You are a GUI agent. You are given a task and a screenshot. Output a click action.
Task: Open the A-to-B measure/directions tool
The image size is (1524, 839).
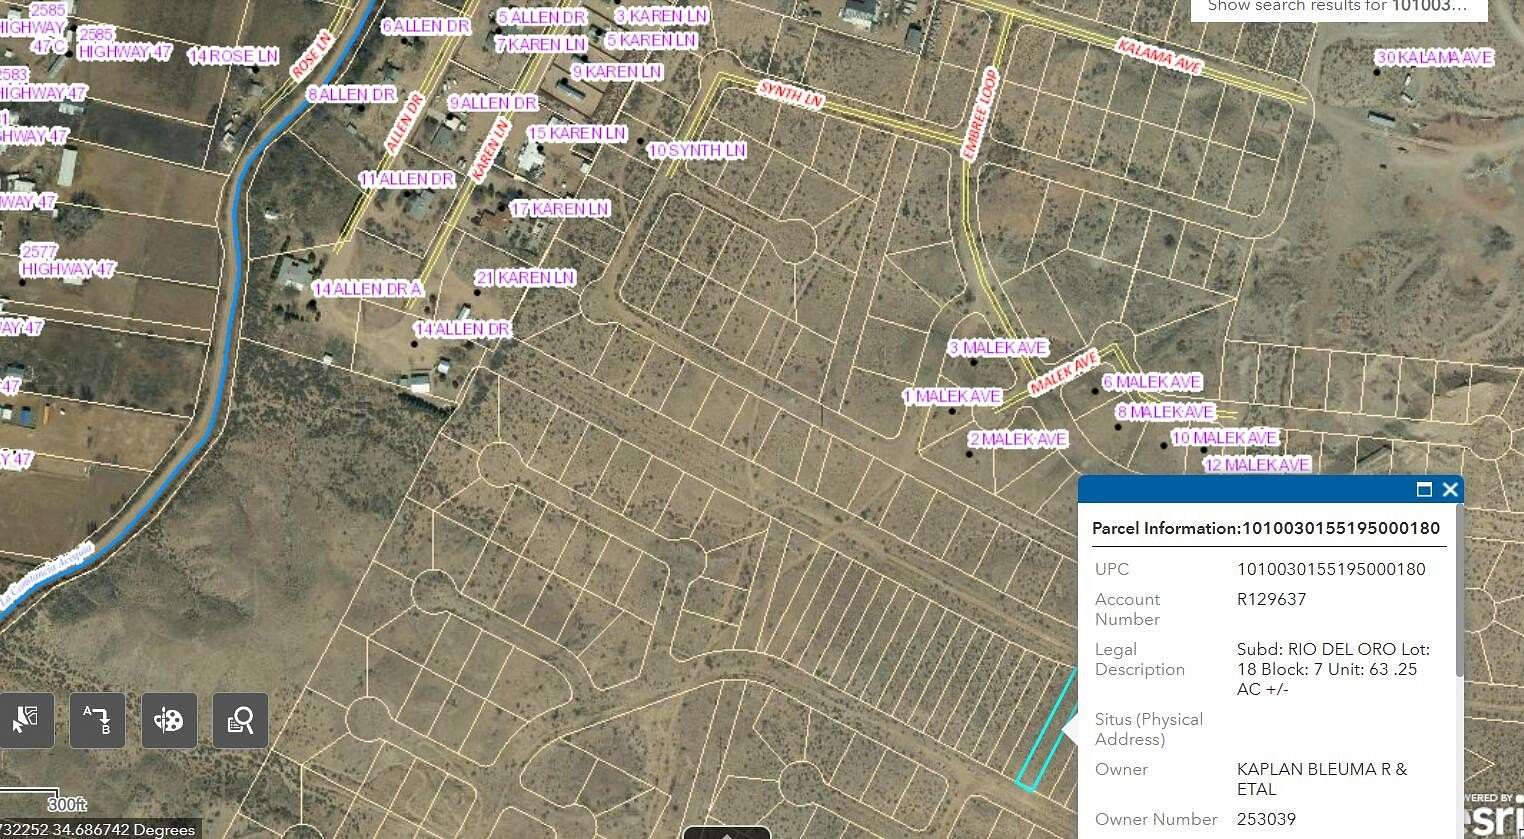[x=97, y=720]
